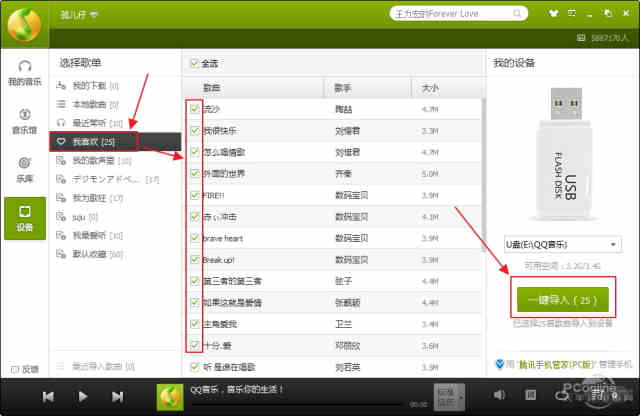
Task: Click the album art thumbnail in the player bar
Action: pyautogui.click(x=170, y=397)
